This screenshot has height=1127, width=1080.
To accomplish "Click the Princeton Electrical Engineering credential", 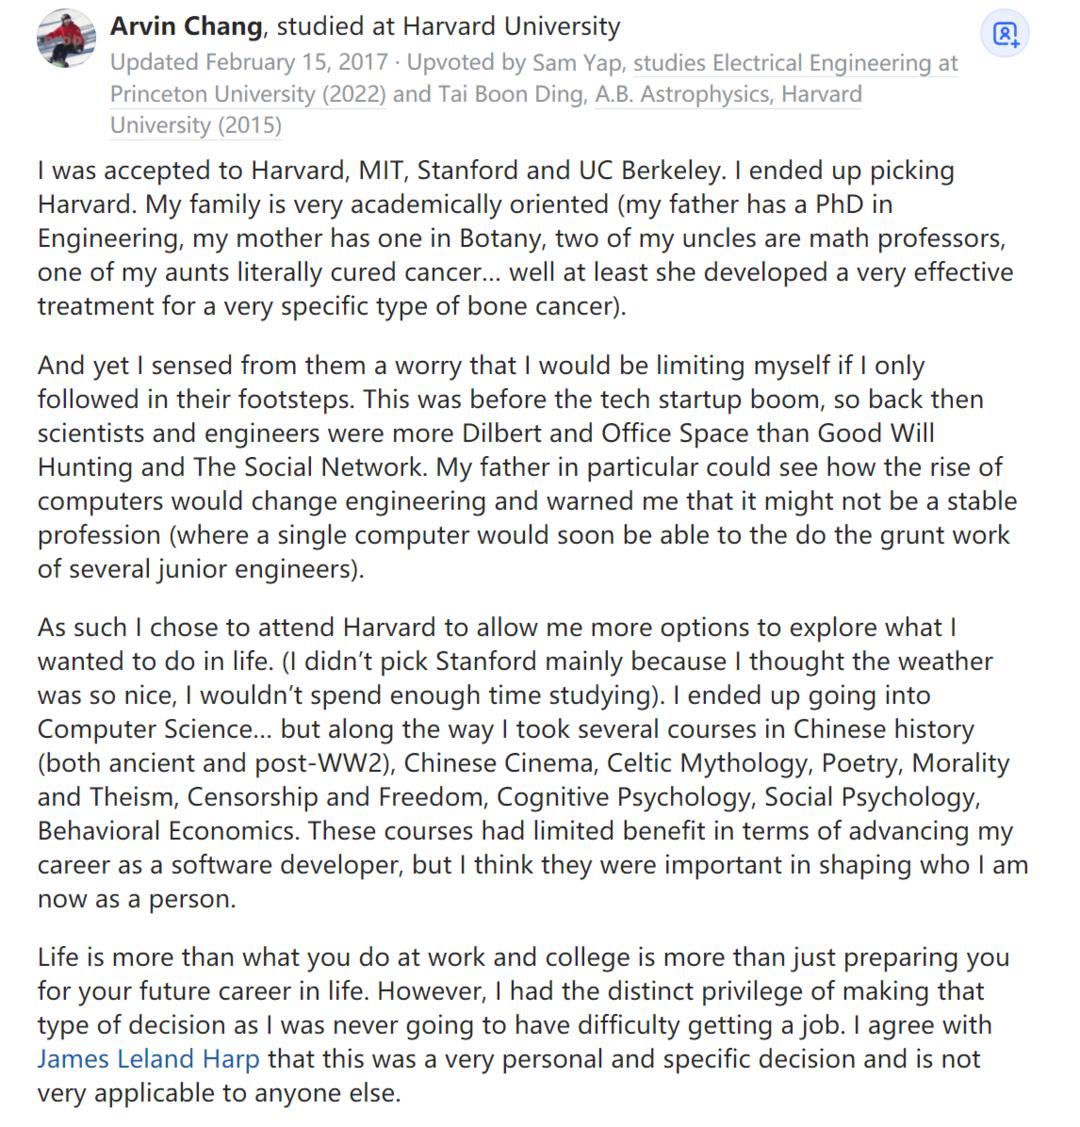I will click(x=795, y=64).
